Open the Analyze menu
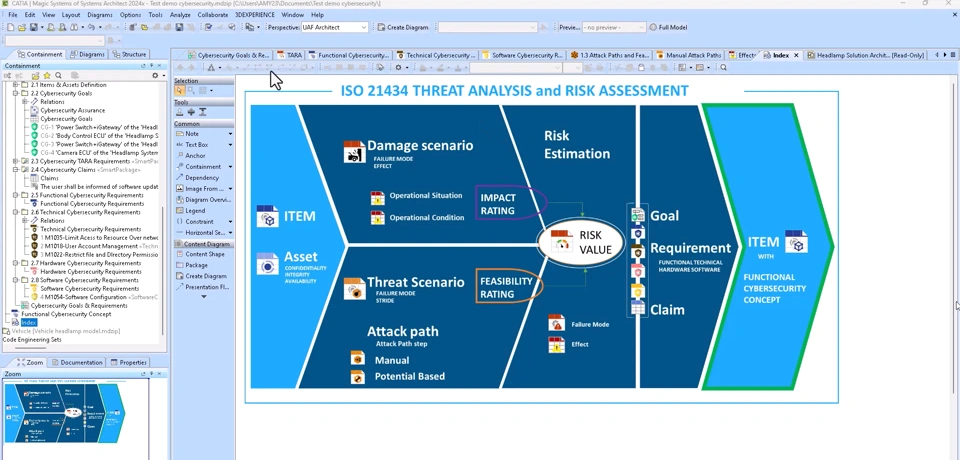Screen dimensions: 960x460 tap(180, 15)
